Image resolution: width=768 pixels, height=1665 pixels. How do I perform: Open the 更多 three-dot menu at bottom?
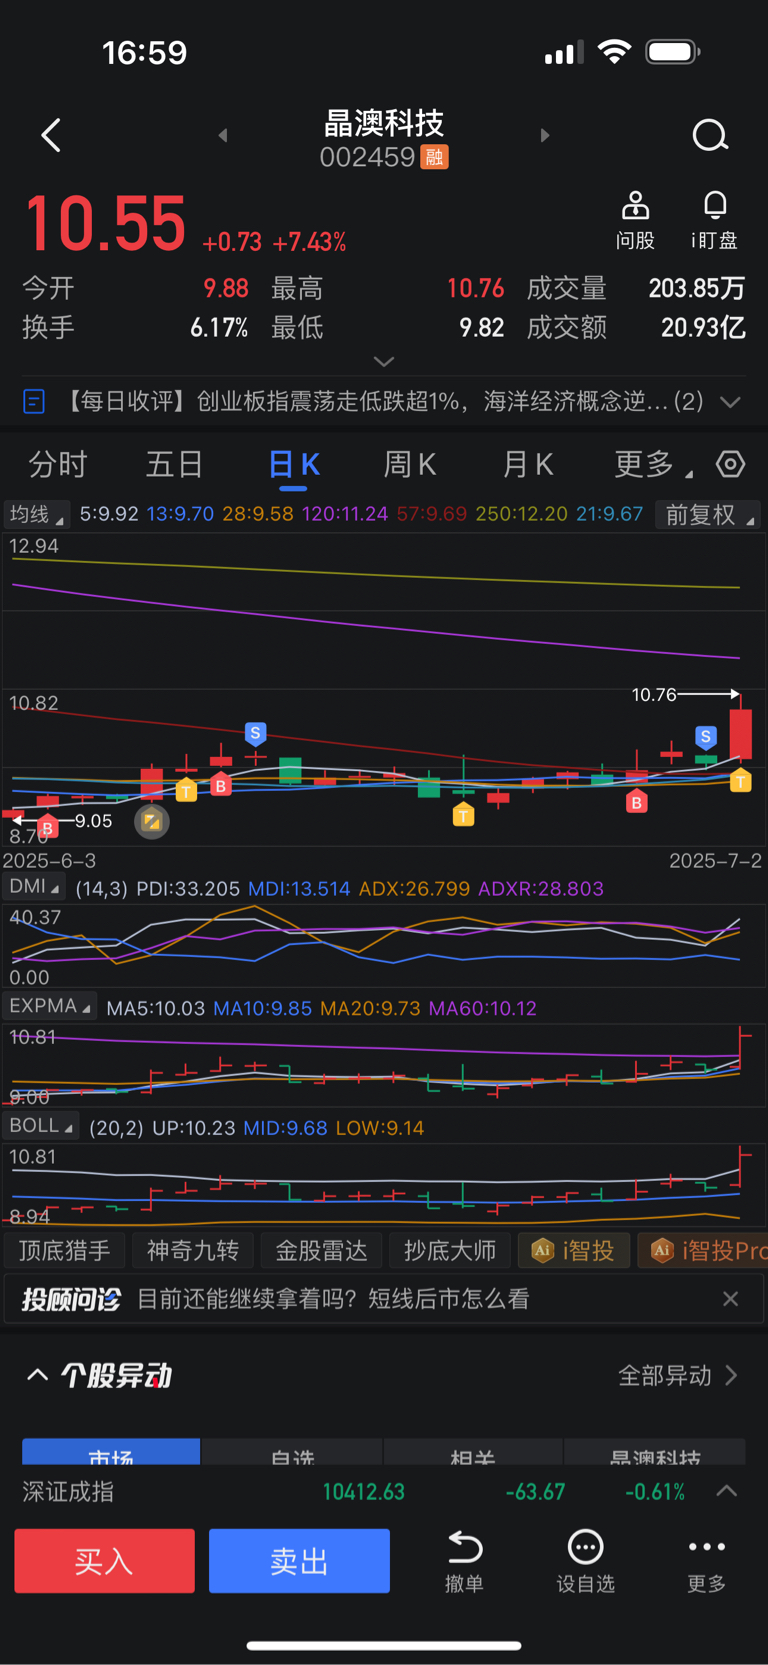pyautogui.click(x=707, y=1561)
